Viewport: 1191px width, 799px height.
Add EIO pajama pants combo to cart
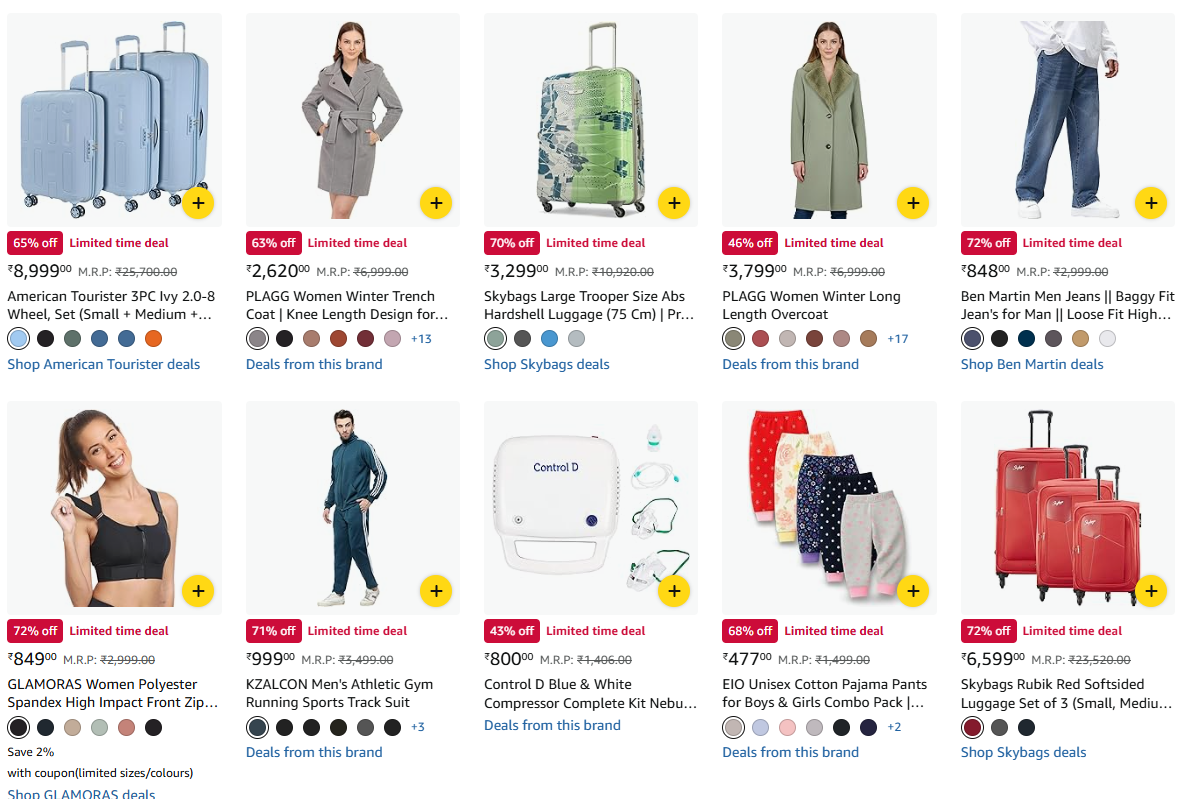point(912,591)
